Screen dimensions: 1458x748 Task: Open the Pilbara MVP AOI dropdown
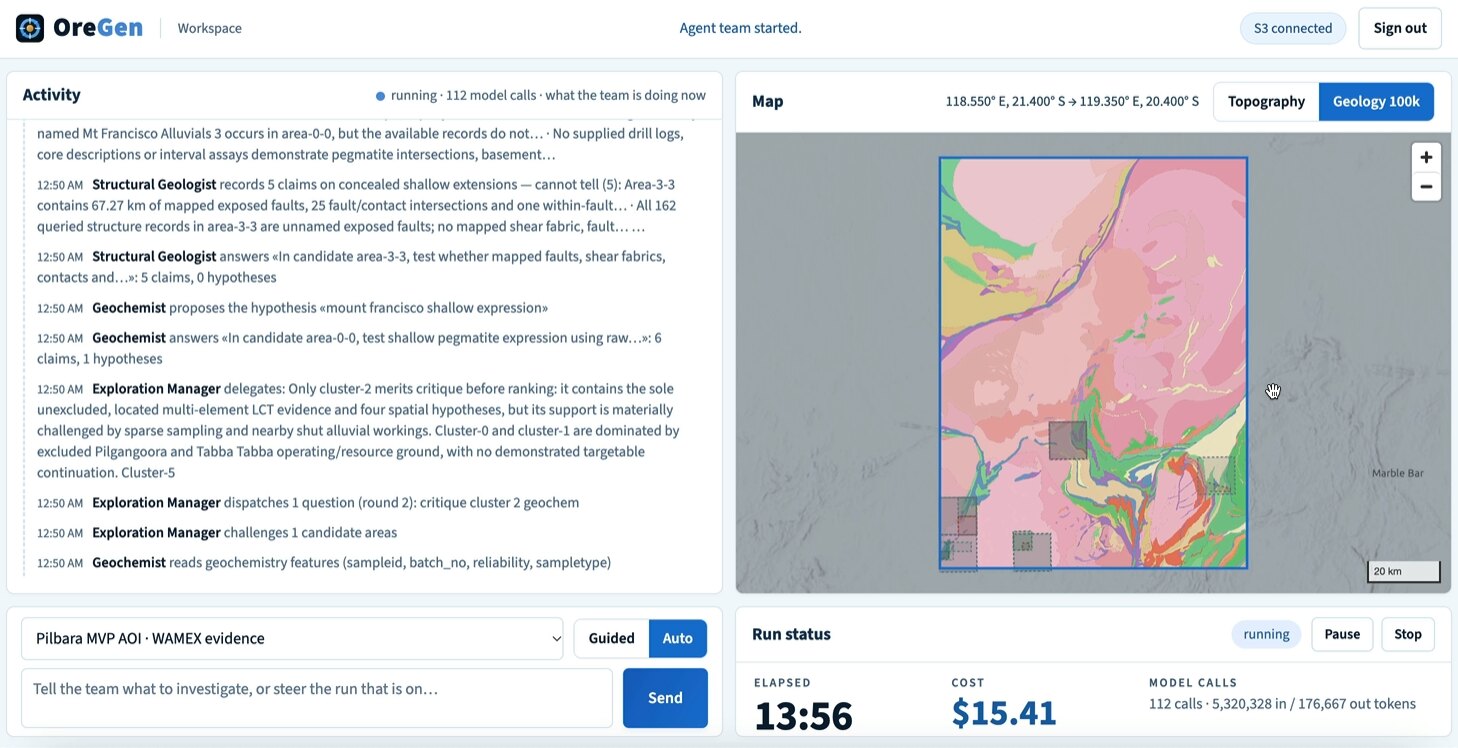293,639
